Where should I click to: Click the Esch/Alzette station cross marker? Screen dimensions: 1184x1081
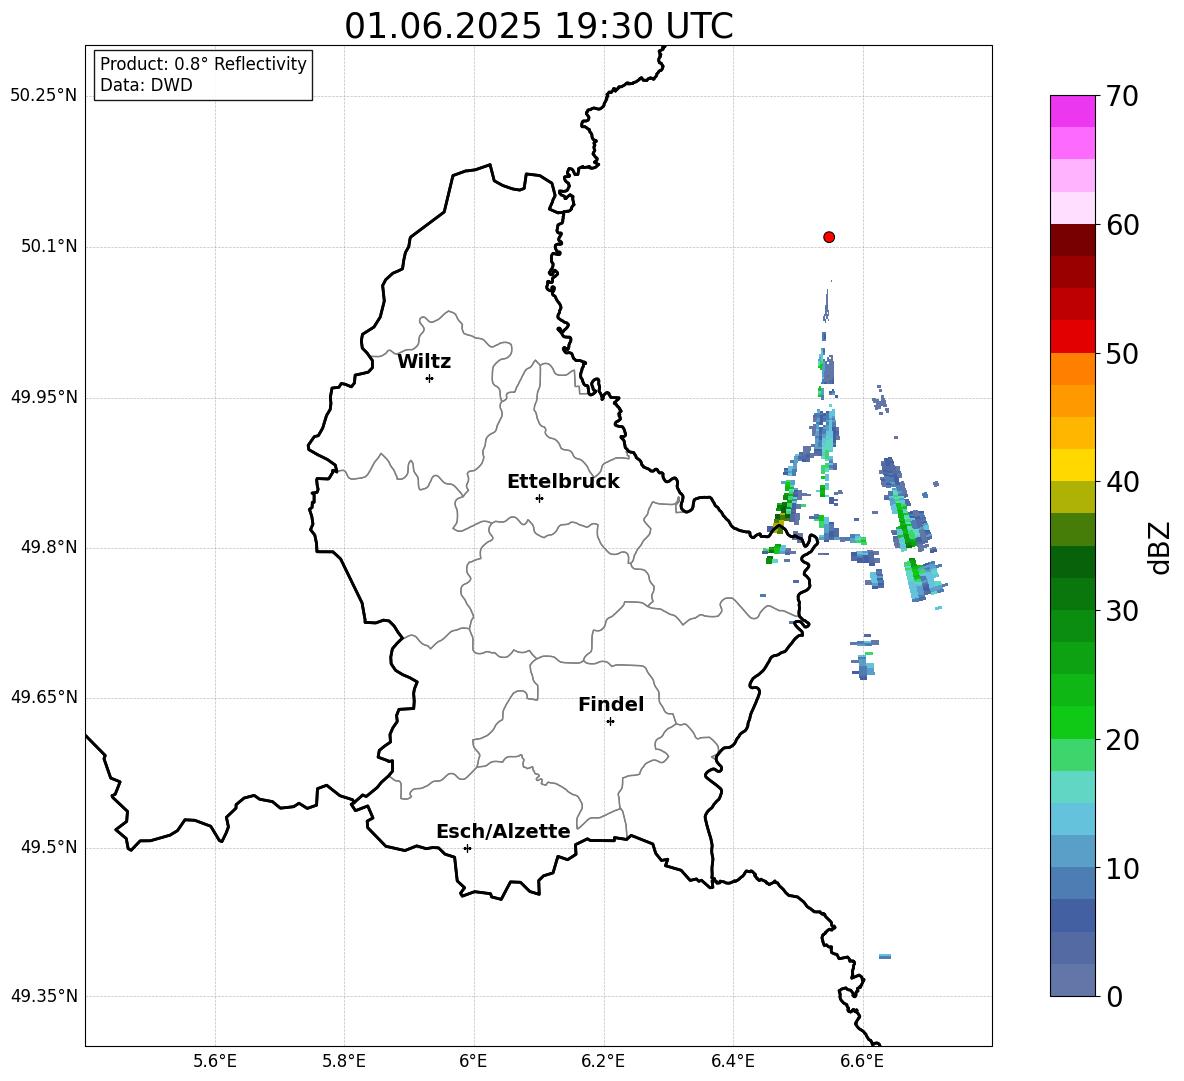467,848
